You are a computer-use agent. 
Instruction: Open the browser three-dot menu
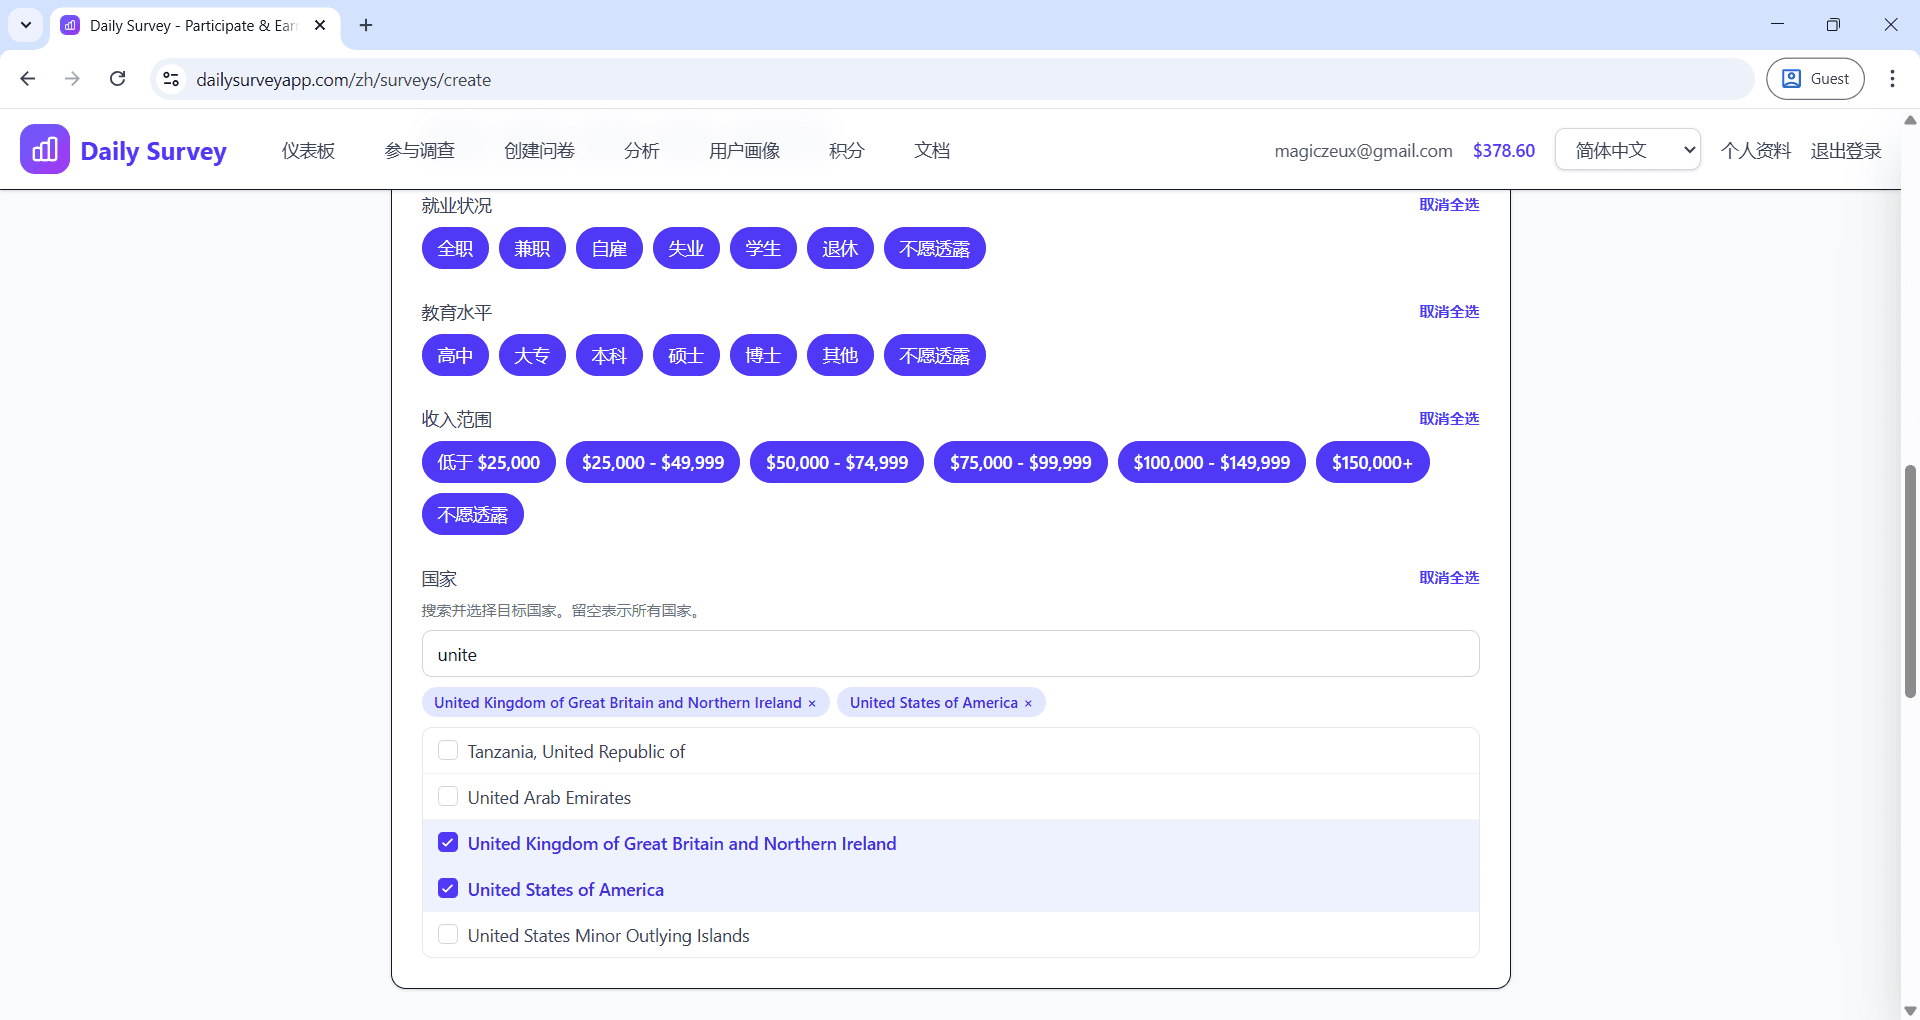pyautogui.click(x=1892, y=79)
